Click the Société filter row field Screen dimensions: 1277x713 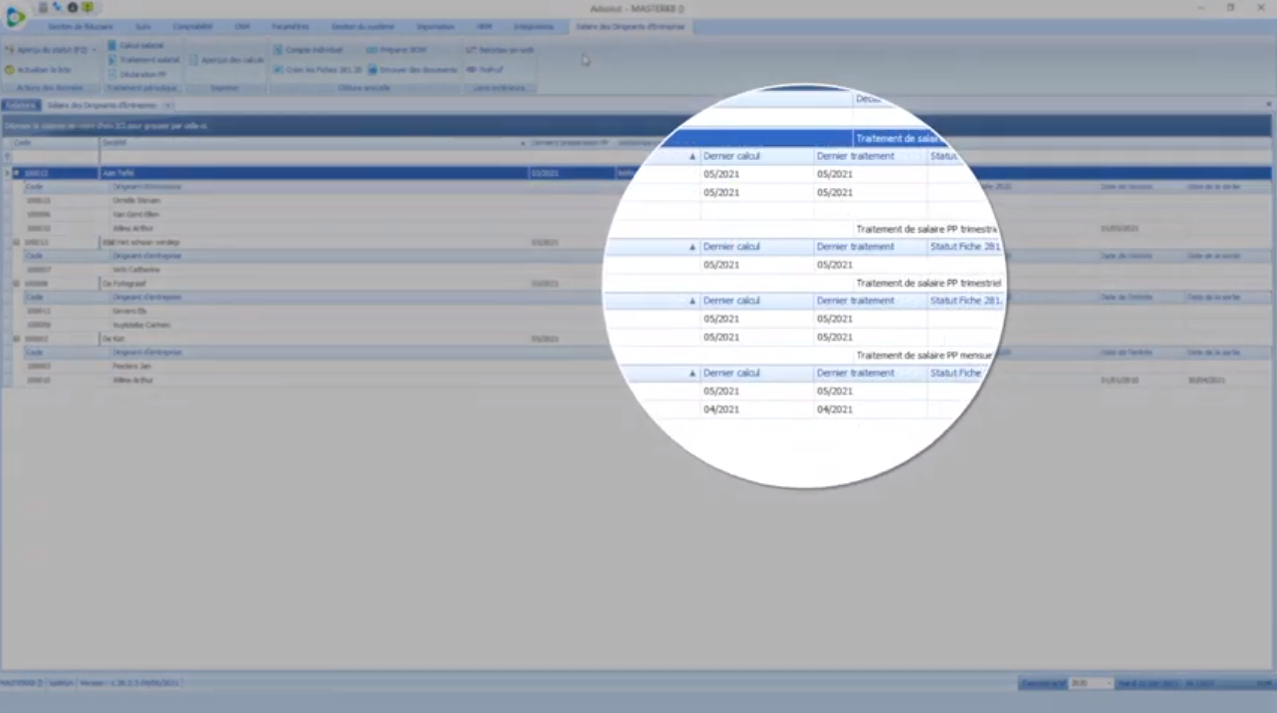click(x=310, y=157)
